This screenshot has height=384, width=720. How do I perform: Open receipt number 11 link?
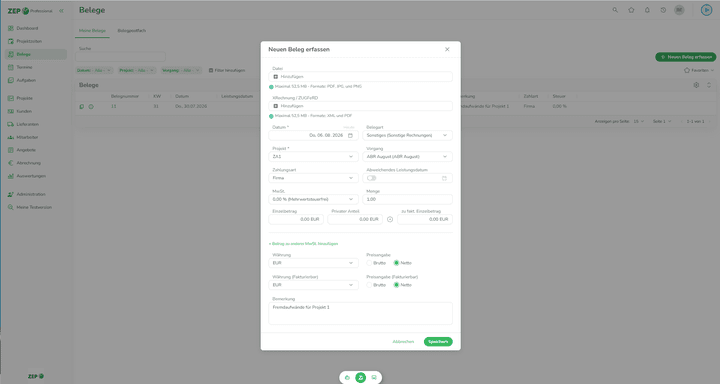[x=113, y=107]
